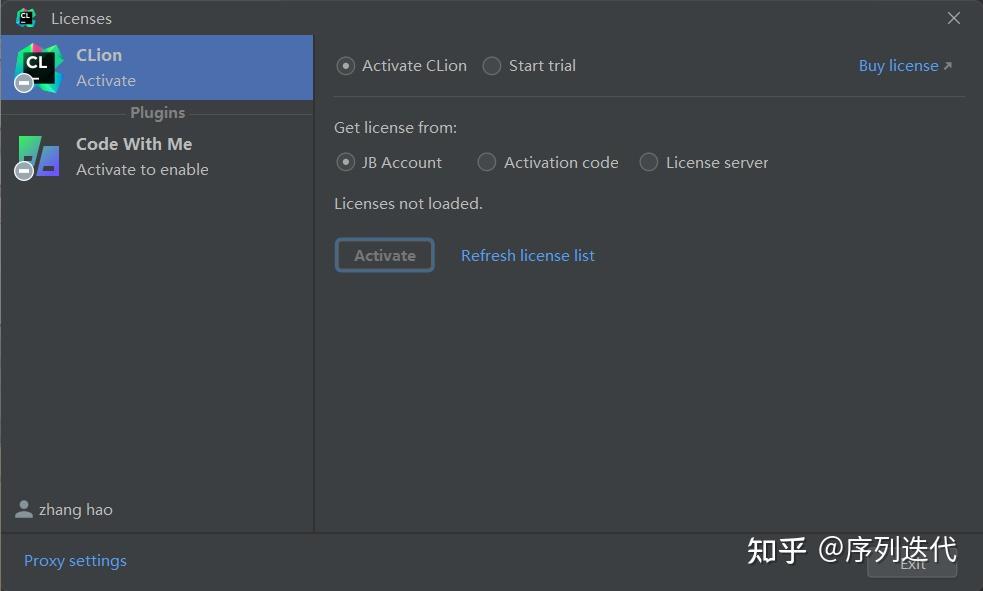Choose the License server option
The width and height of the screenshot is (983, 591).
[648, 162]
